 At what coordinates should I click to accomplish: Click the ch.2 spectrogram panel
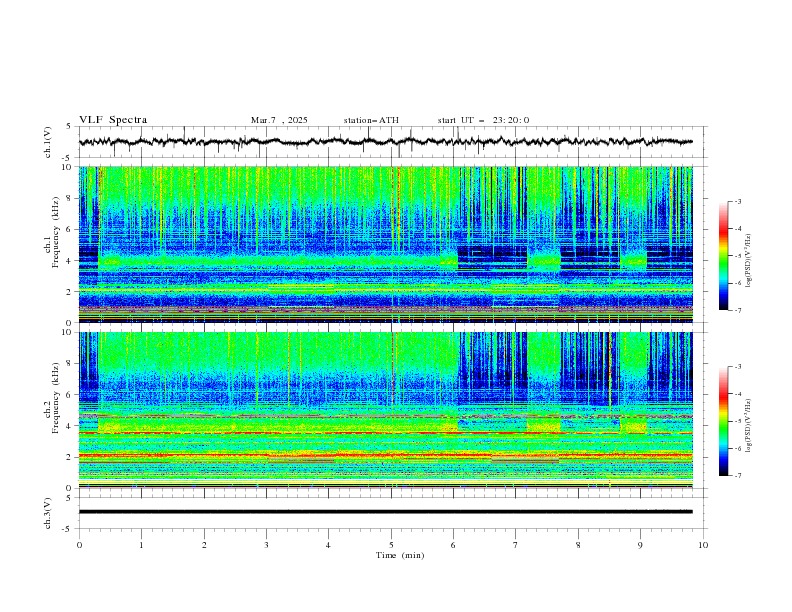(385, 410)
